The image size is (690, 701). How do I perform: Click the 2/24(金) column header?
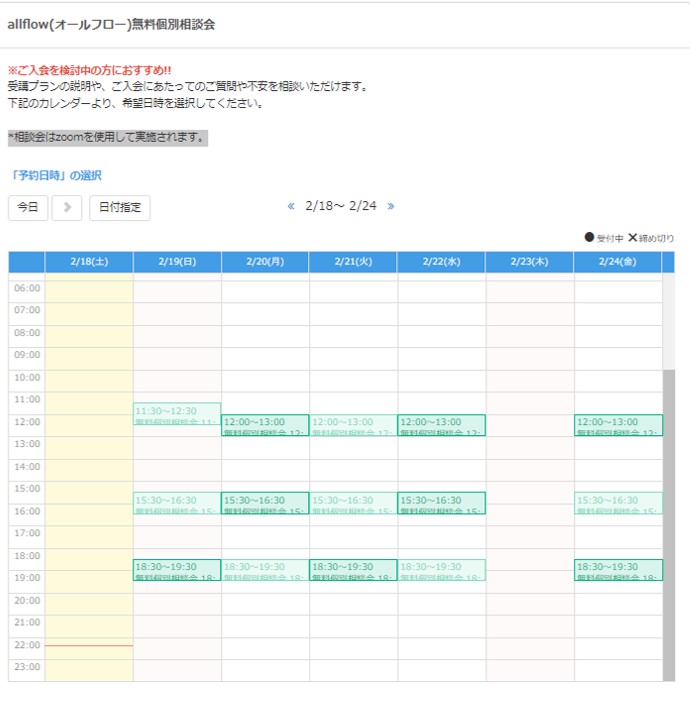618,262
